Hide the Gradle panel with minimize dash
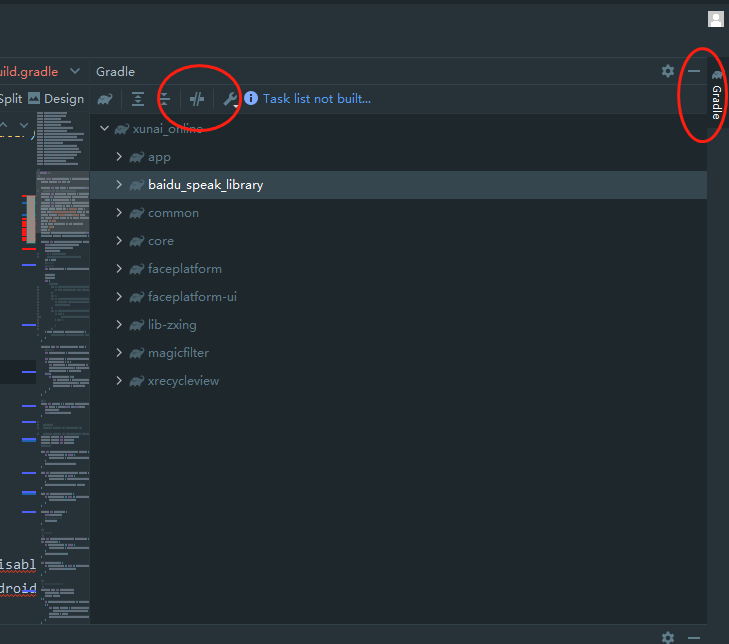 (694, 71)
